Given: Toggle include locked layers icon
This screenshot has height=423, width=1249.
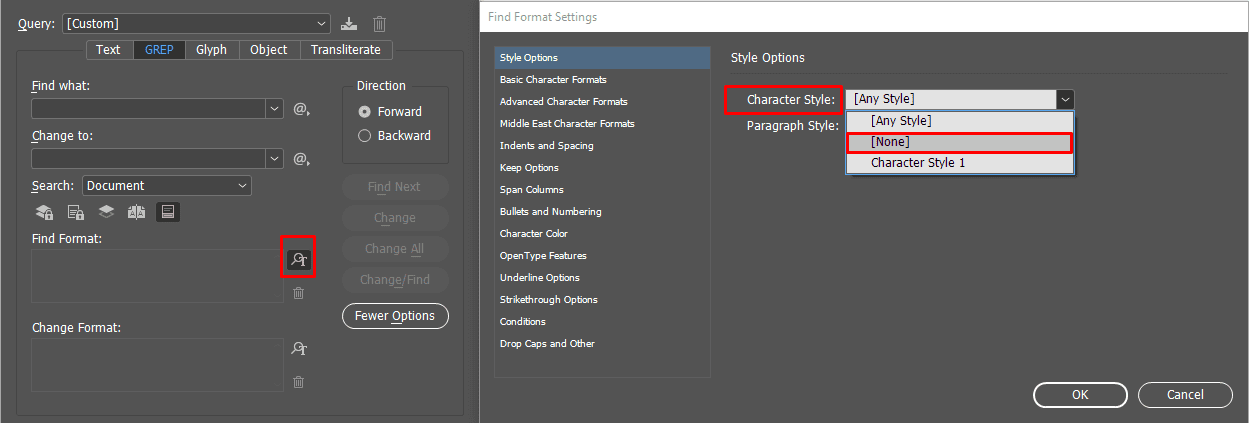Looking at the screenshot, I should point(45,212).
